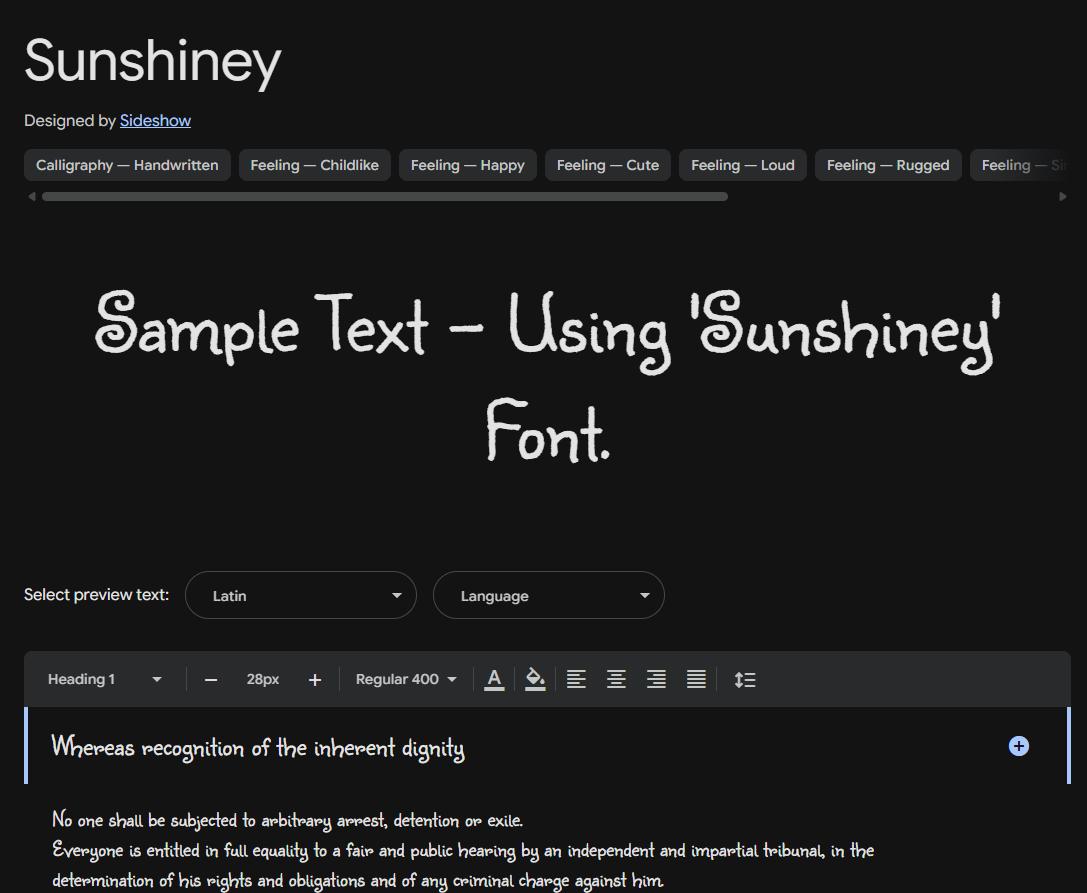Select the Feeling — Cute tag
This screenshot has width=1087, height=893.
[x=608, y=165]
